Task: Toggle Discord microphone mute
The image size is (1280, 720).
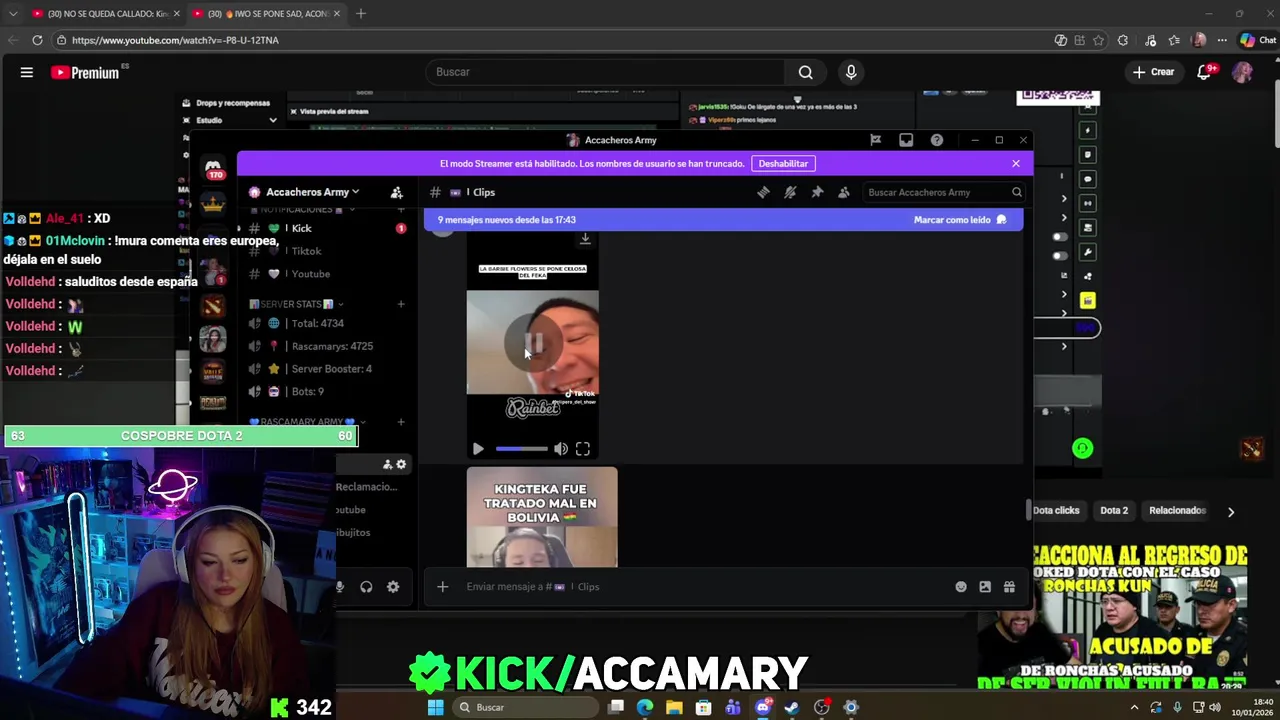Action: pyautogui.click(x=340, y=587)
